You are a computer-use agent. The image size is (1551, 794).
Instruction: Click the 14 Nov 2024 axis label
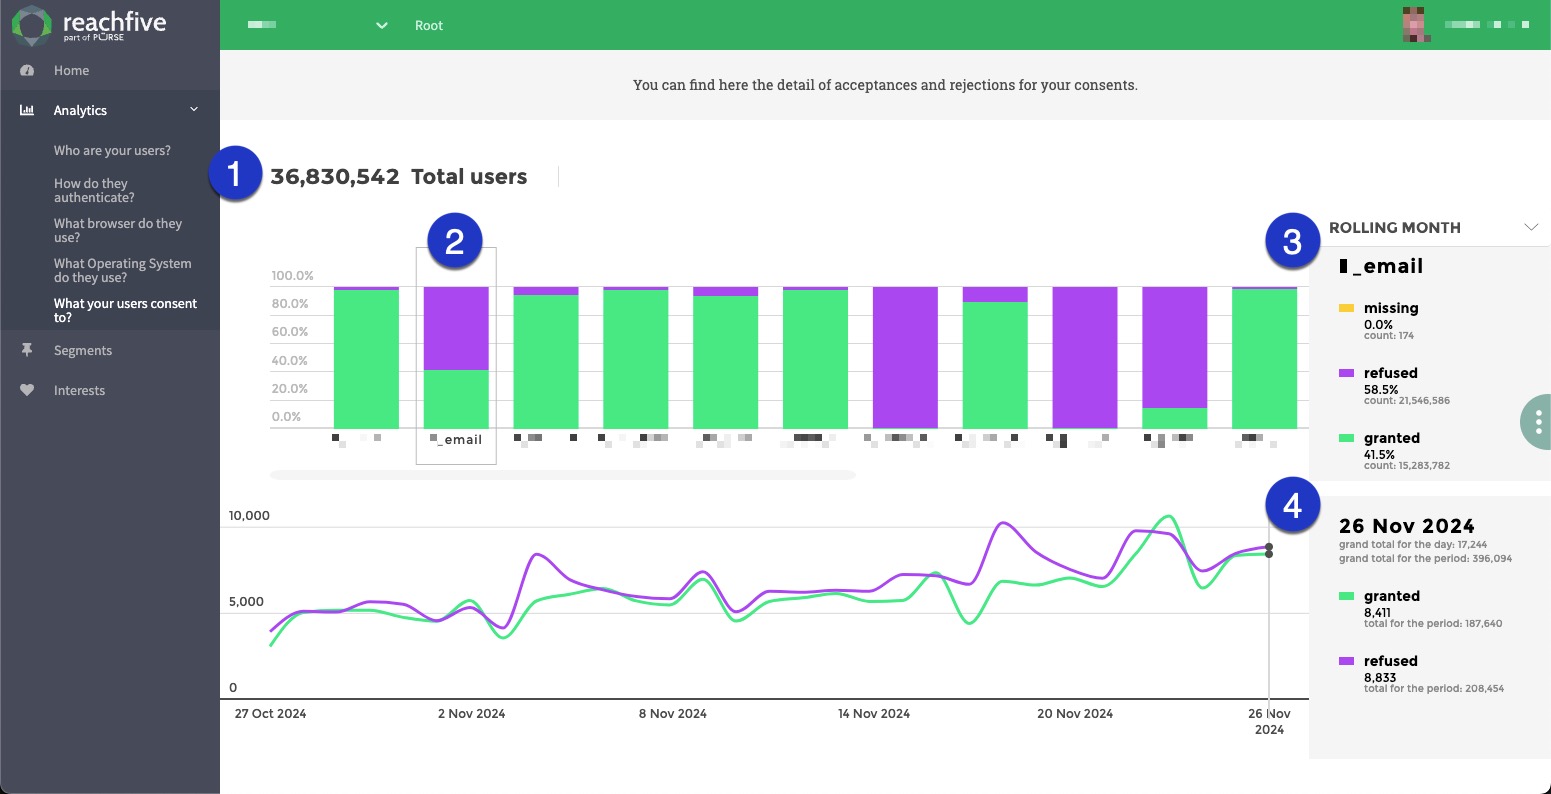coord(874,714)
